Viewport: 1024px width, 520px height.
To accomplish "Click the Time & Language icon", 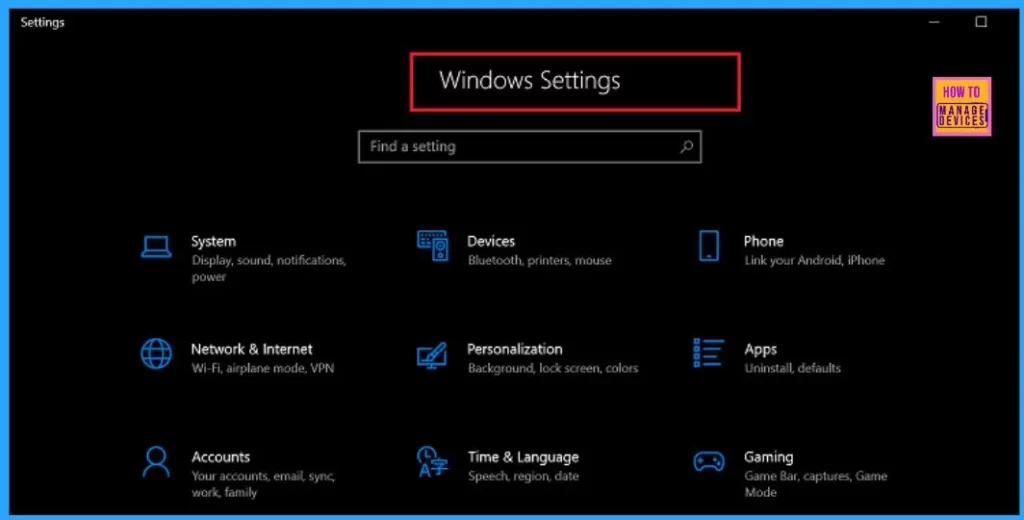I will tap(432, 462).
